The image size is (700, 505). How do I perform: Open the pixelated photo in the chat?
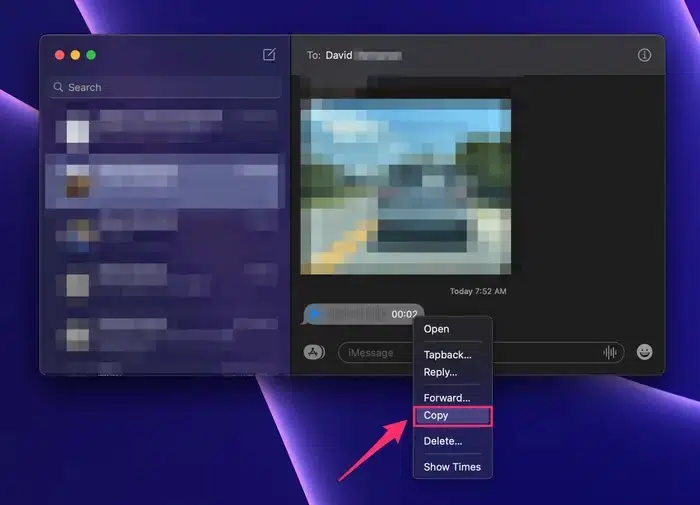pos(405,186)
